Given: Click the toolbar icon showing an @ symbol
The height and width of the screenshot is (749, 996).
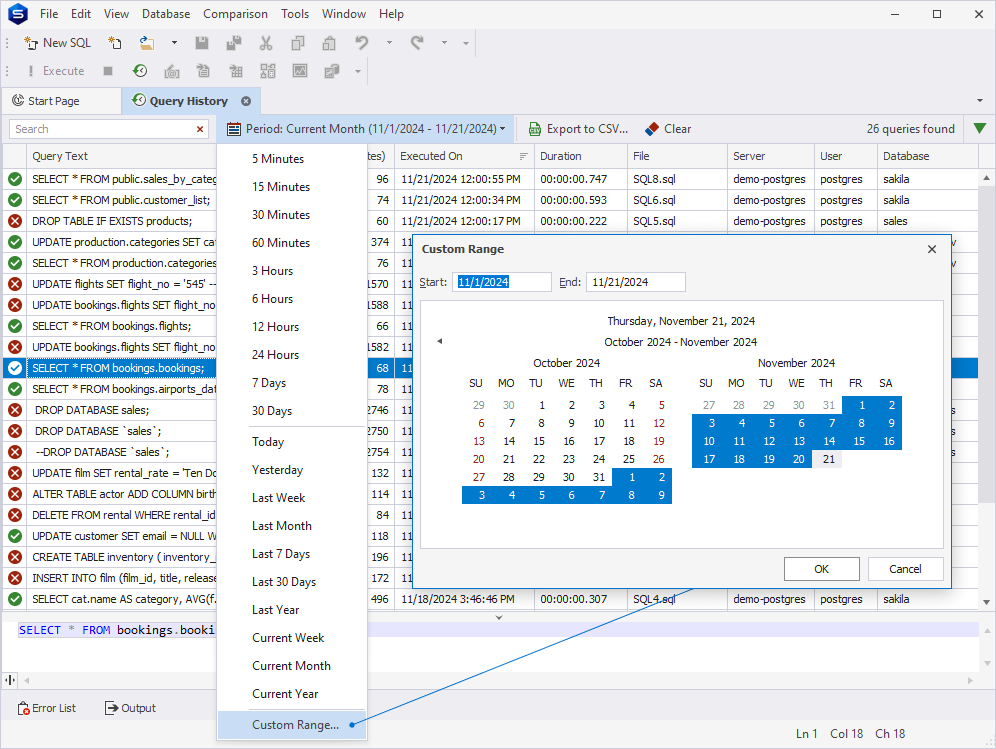Looking at the screenshot, I should click(x=172, y=71).
